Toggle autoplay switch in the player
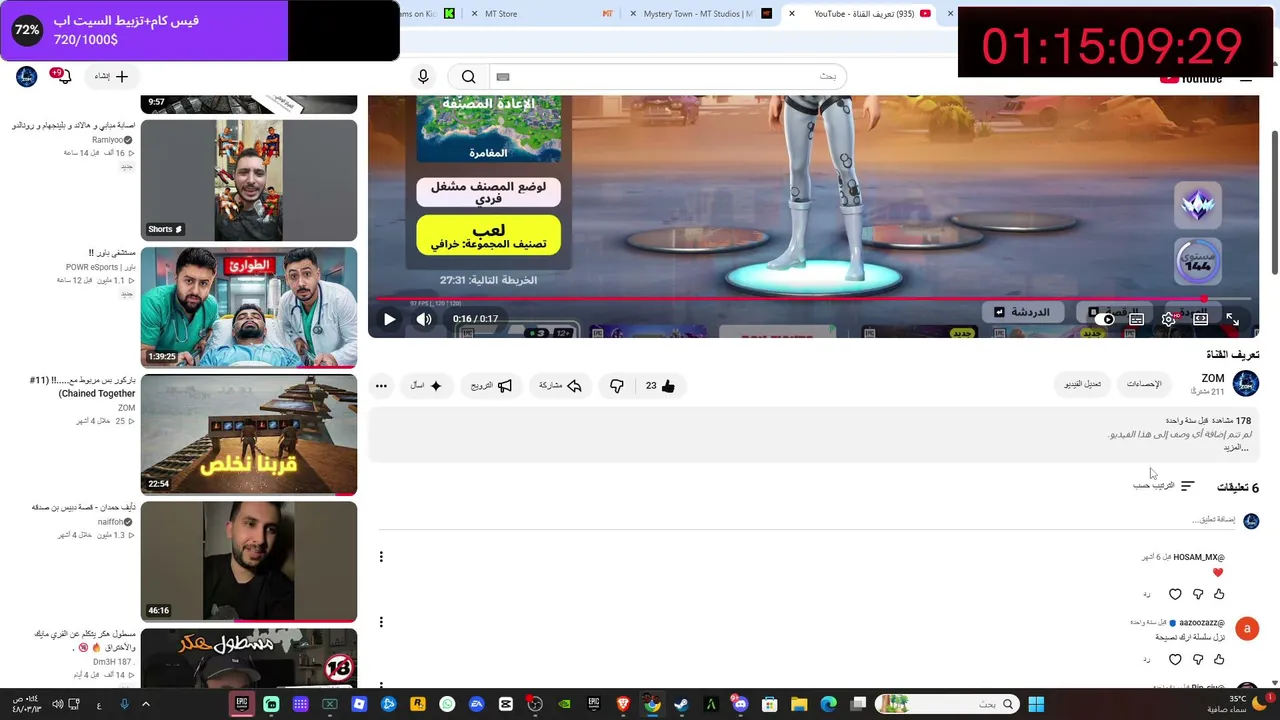Viewport: 1280px width, 720px height. (1105, 319)
